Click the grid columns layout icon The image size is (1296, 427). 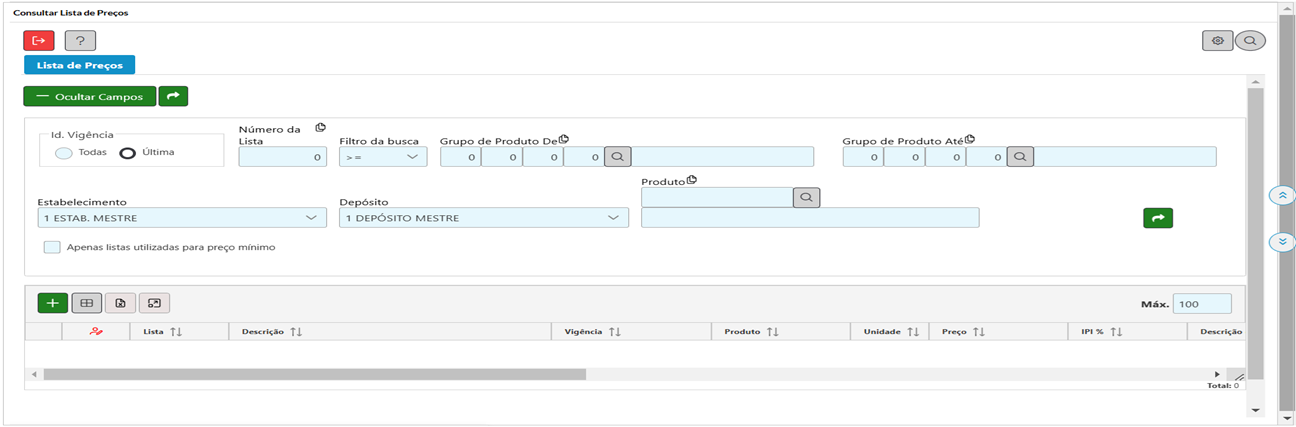86,303
